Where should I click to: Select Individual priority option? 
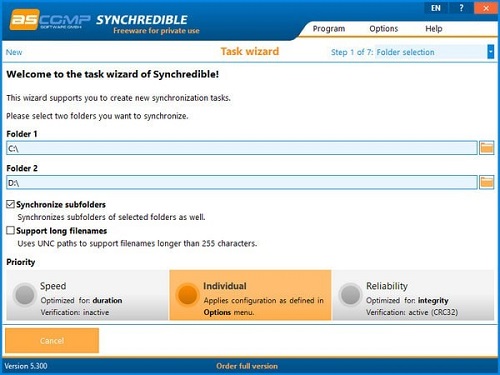tap(250, 295)
